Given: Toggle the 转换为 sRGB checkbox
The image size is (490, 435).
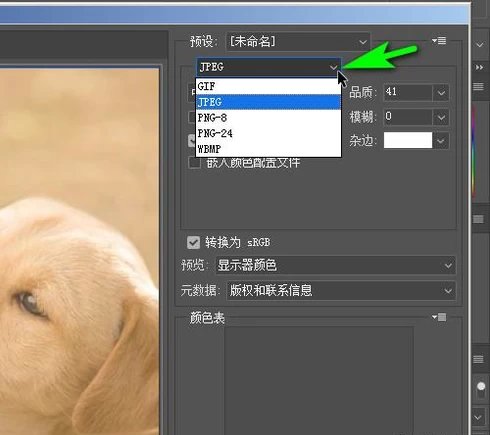Looking at the screenshot, I should coord(193,242).
